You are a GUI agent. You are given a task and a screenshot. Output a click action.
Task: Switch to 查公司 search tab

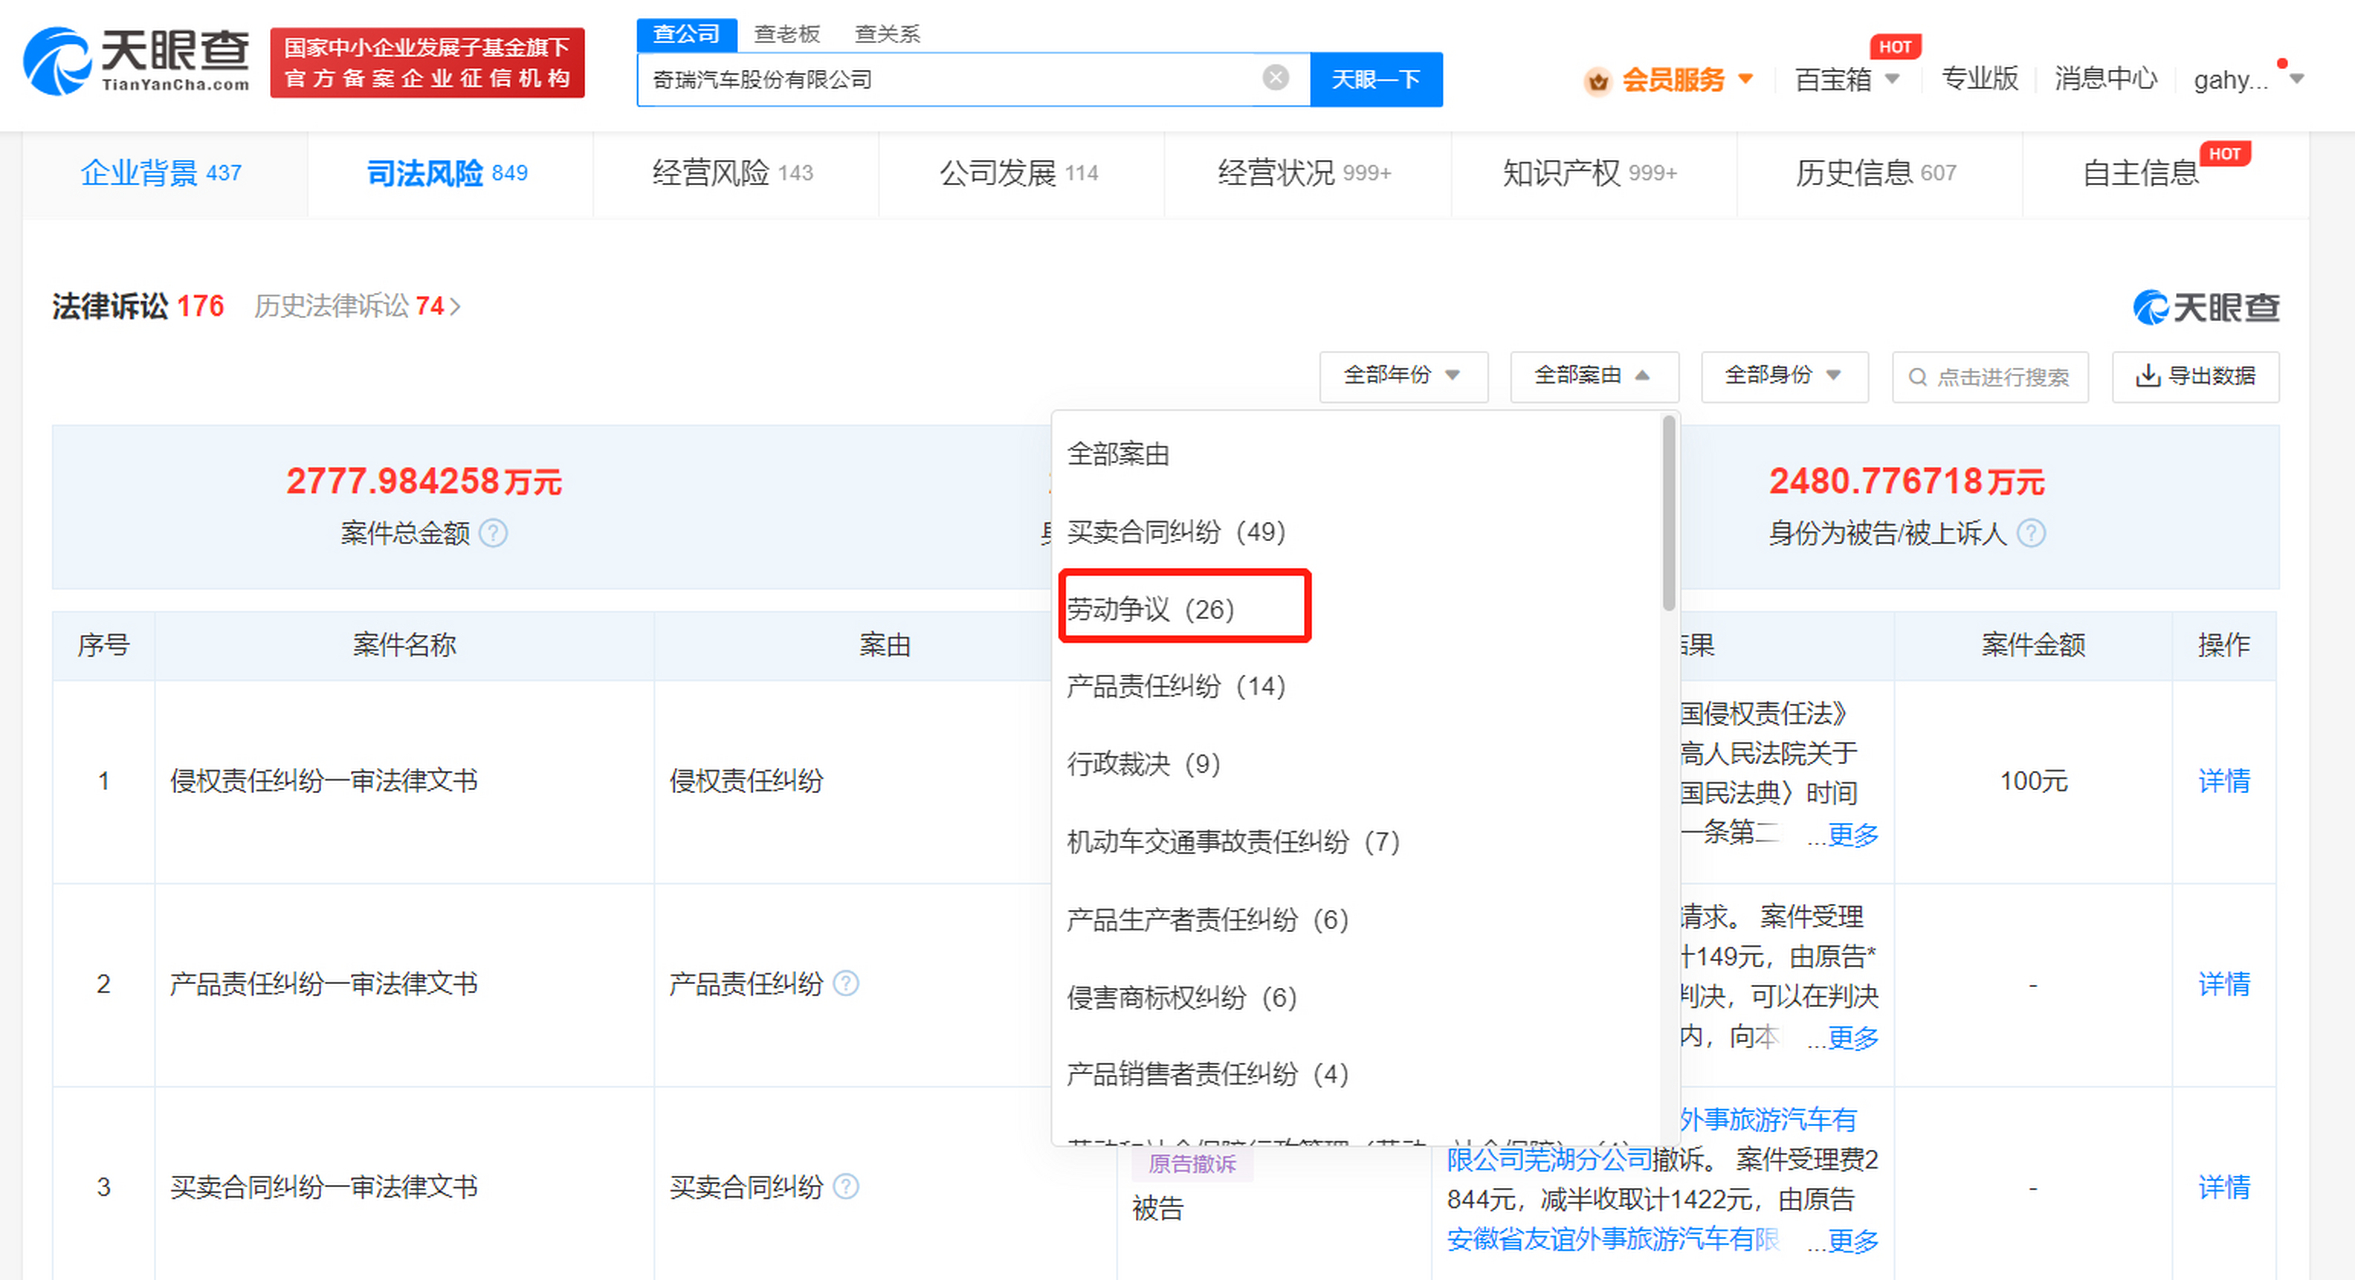click(686, 34)
